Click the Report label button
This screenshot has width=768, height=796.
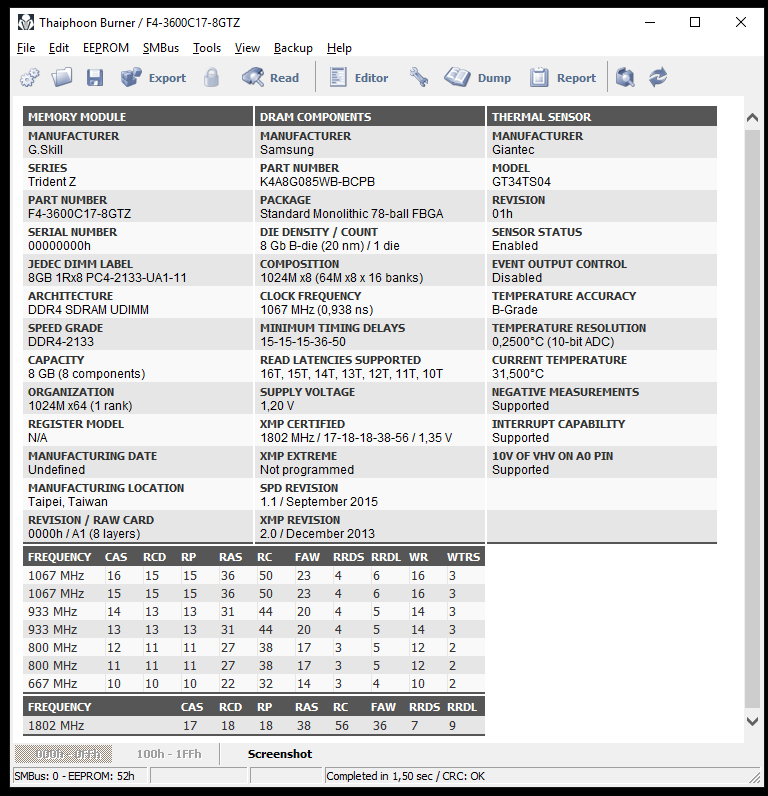(576, 78)
